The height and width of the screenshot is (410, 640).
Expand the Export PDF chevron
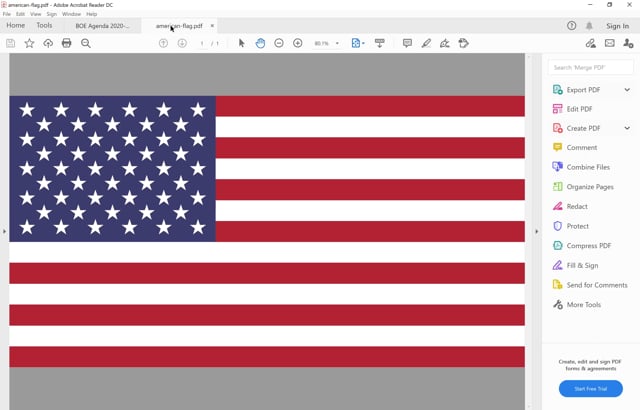[627, 90]
